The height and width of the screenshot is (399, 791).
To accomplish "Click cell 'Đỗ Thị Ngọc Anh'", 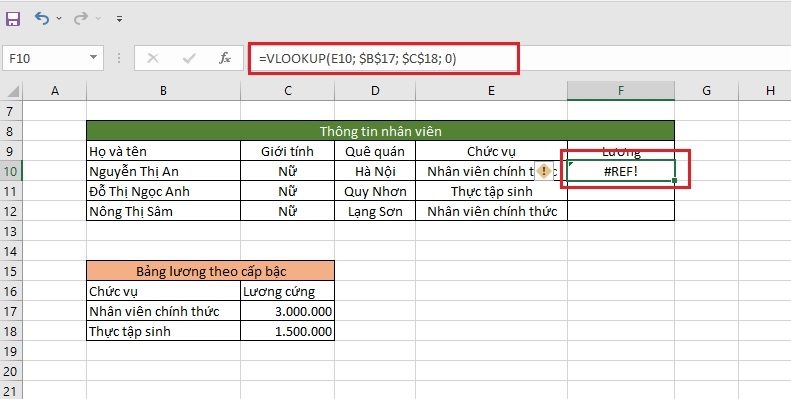I will 163,191.
